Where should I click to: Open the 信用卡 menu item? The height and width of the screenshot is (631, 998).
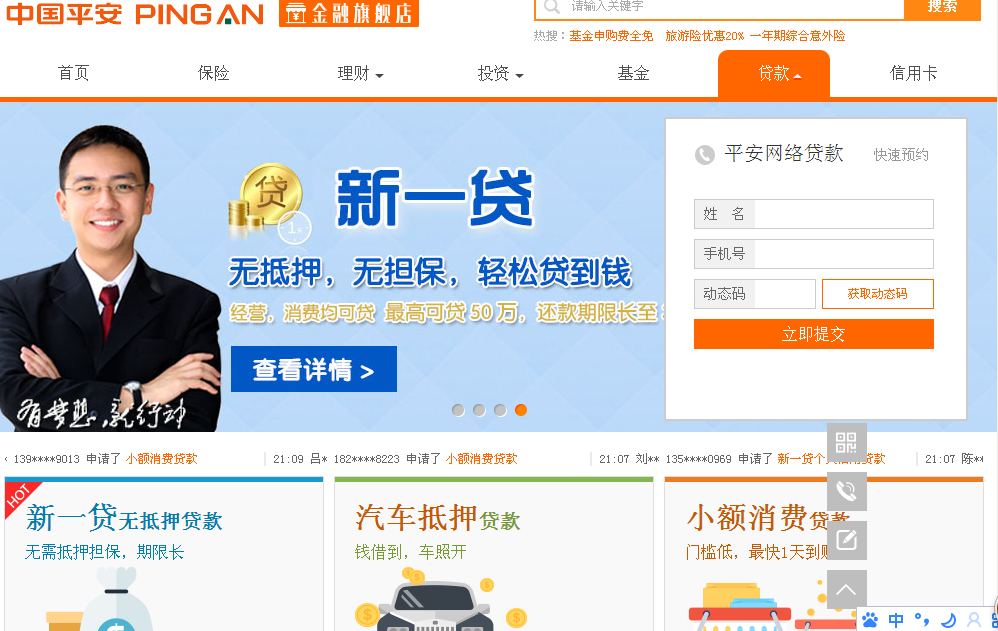point(913,74)
